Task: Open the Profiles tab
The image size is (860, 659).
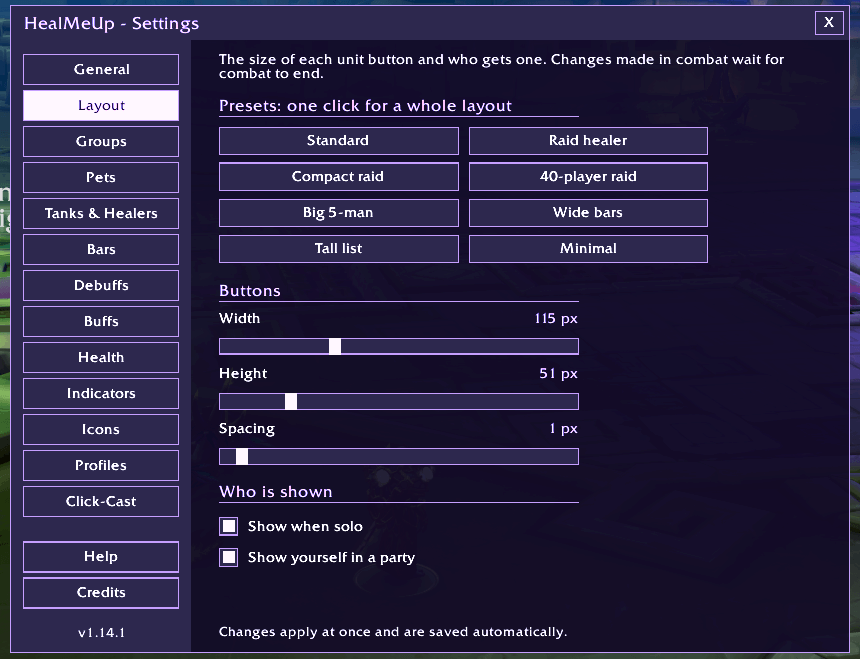Action: pos(101,465)
